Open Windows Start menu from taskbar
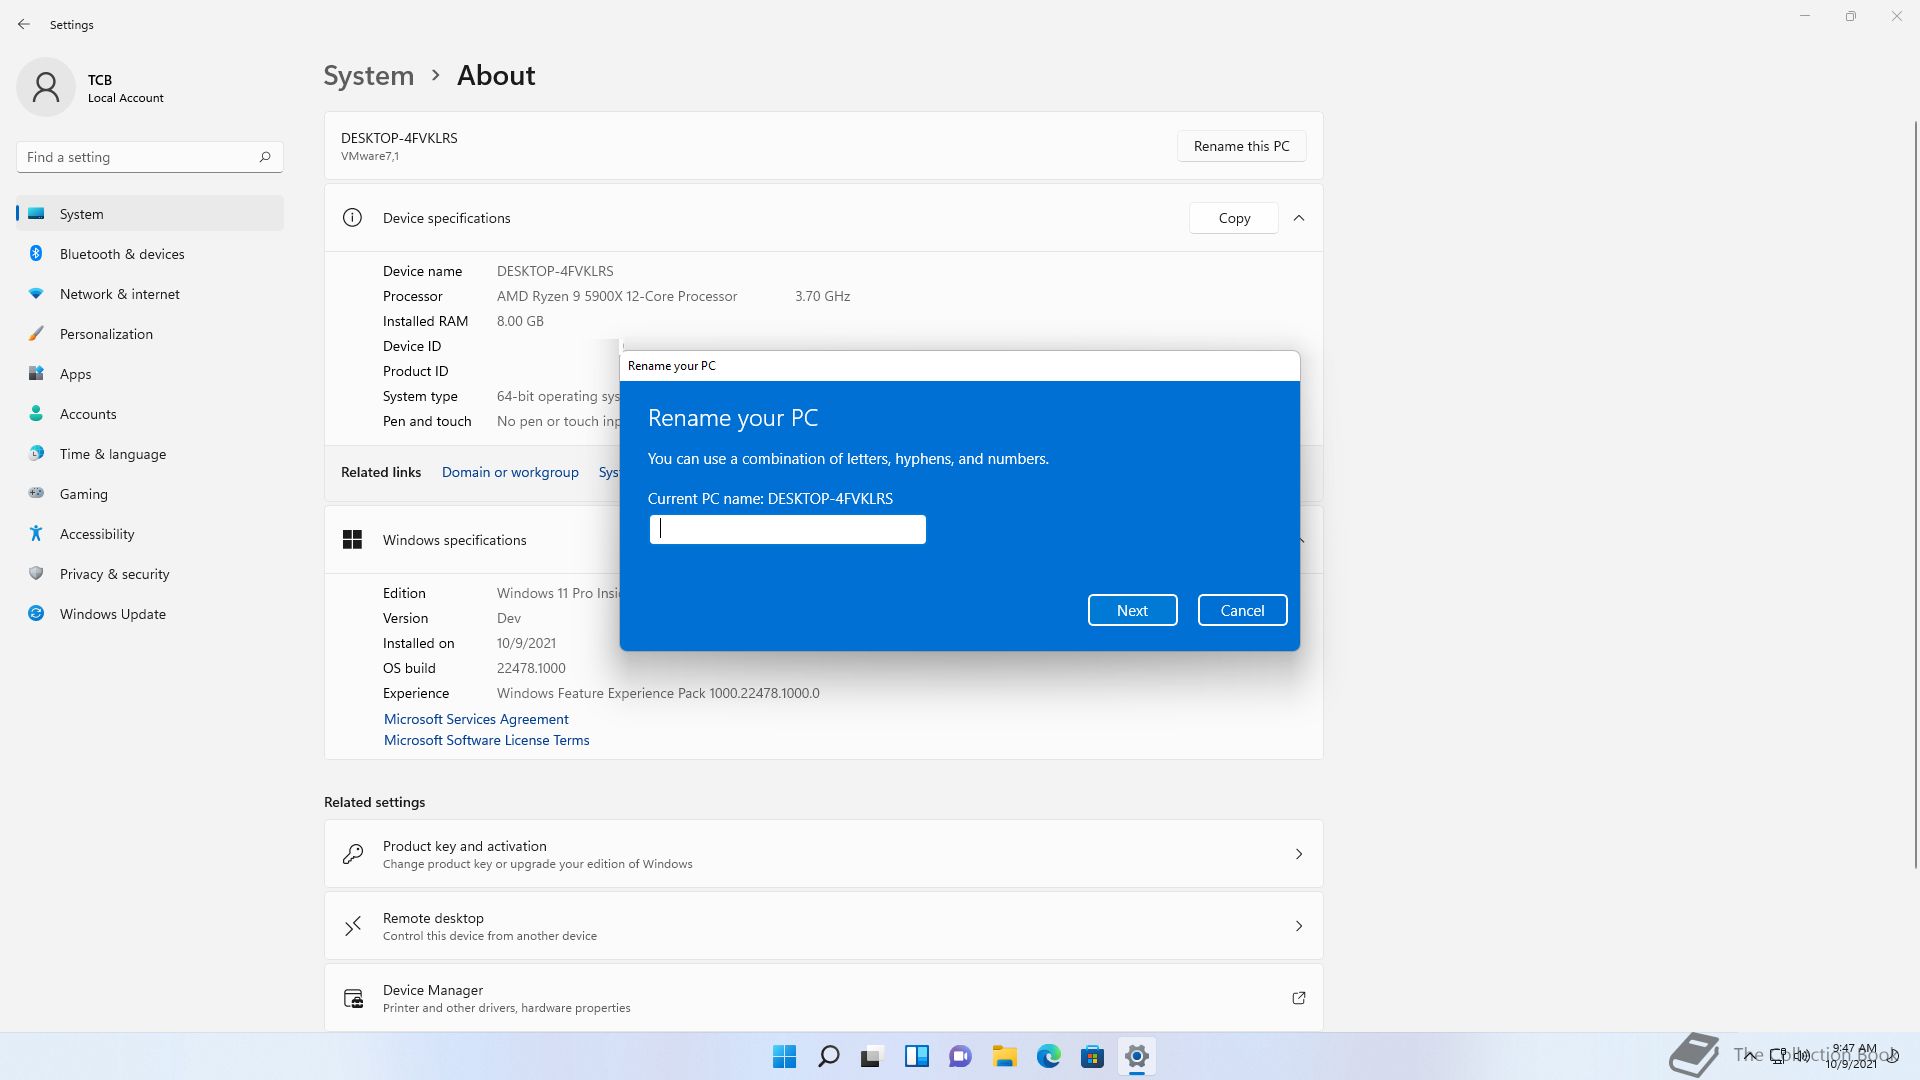This screenshot has width=1920, height=1080. (x=785, y=1056)
